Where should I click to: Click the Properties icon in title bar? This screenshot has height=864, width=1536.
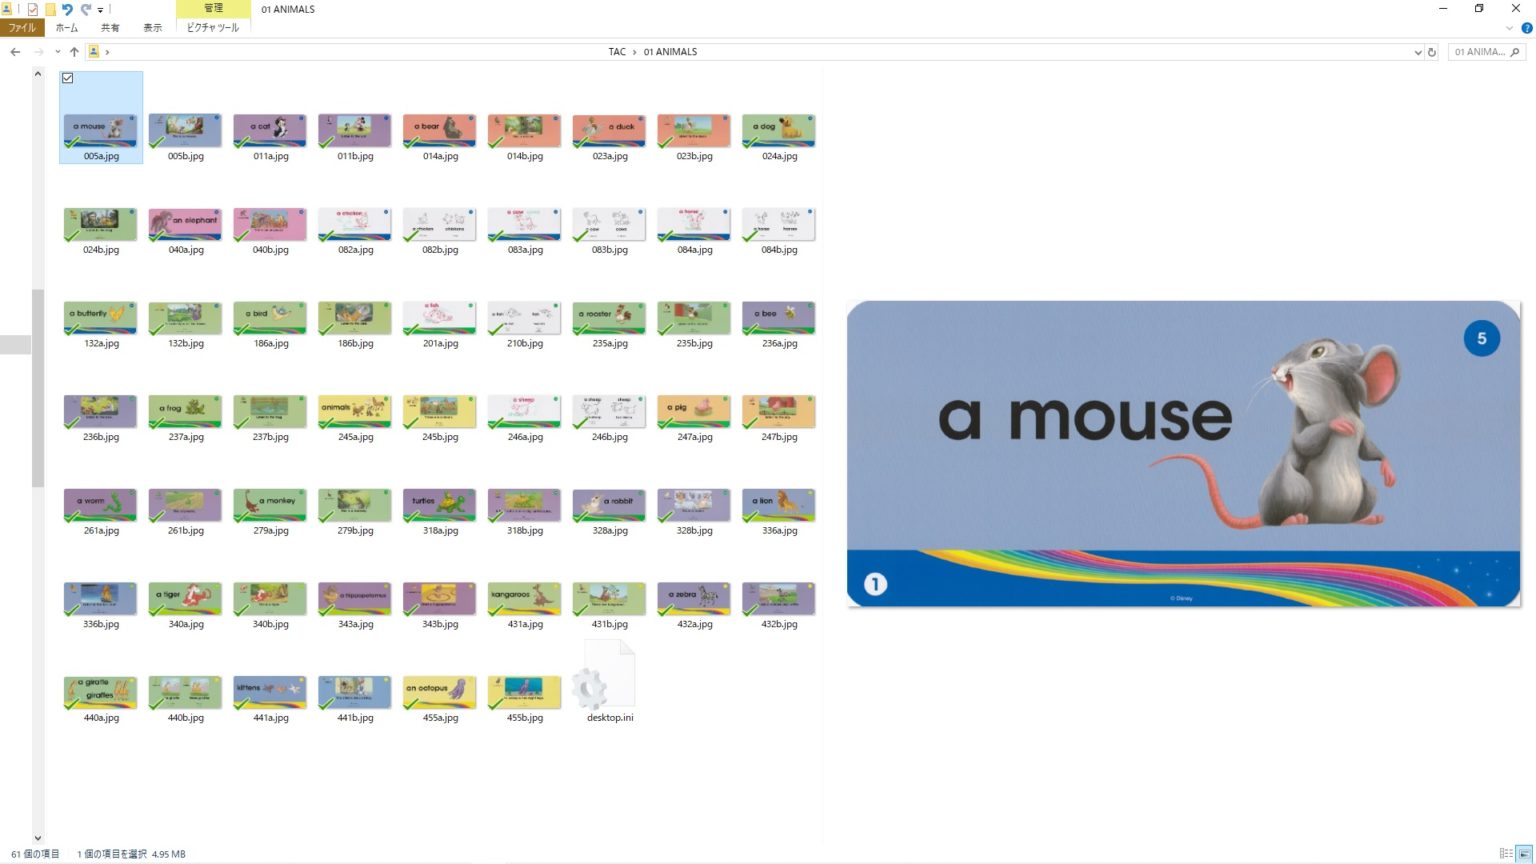pos(32,9)
